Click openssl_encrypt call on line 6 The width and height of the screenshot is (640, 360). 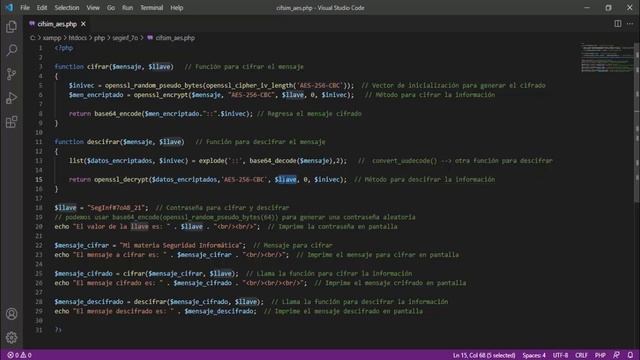click(161, 95)
